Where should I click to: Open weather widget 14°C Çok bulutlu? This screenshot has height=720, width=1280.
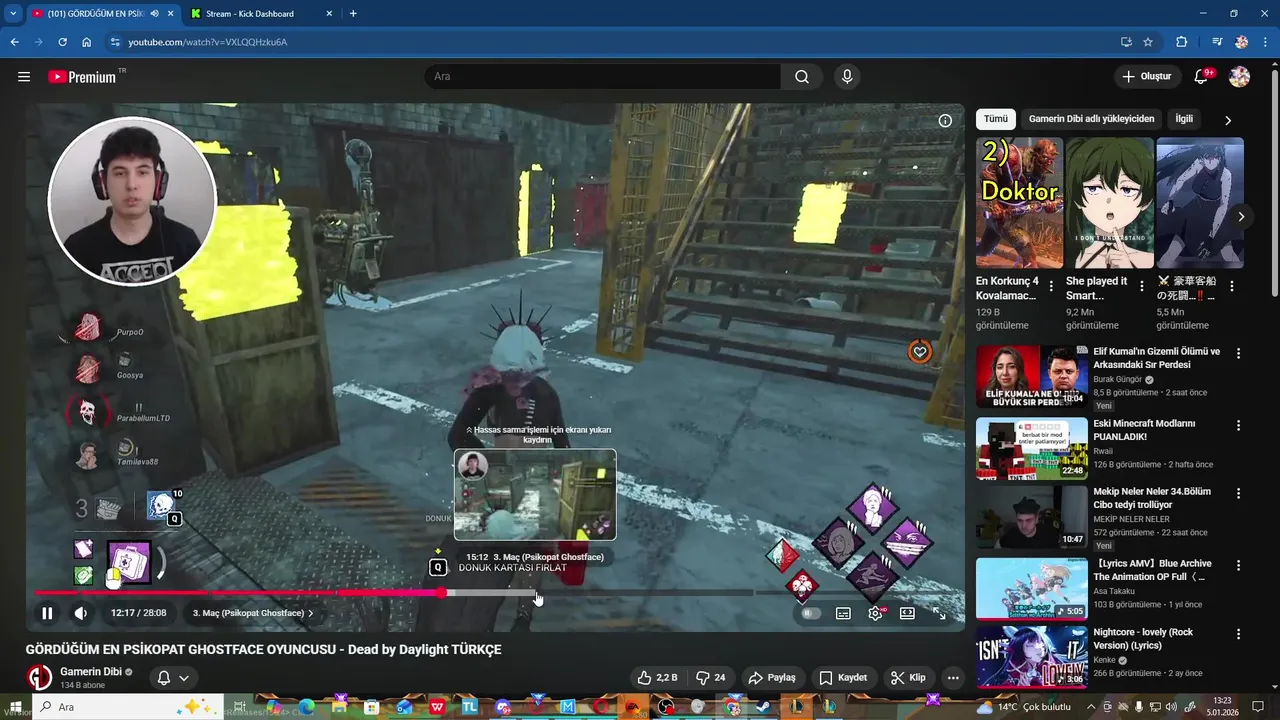[x=1024, y=707]
